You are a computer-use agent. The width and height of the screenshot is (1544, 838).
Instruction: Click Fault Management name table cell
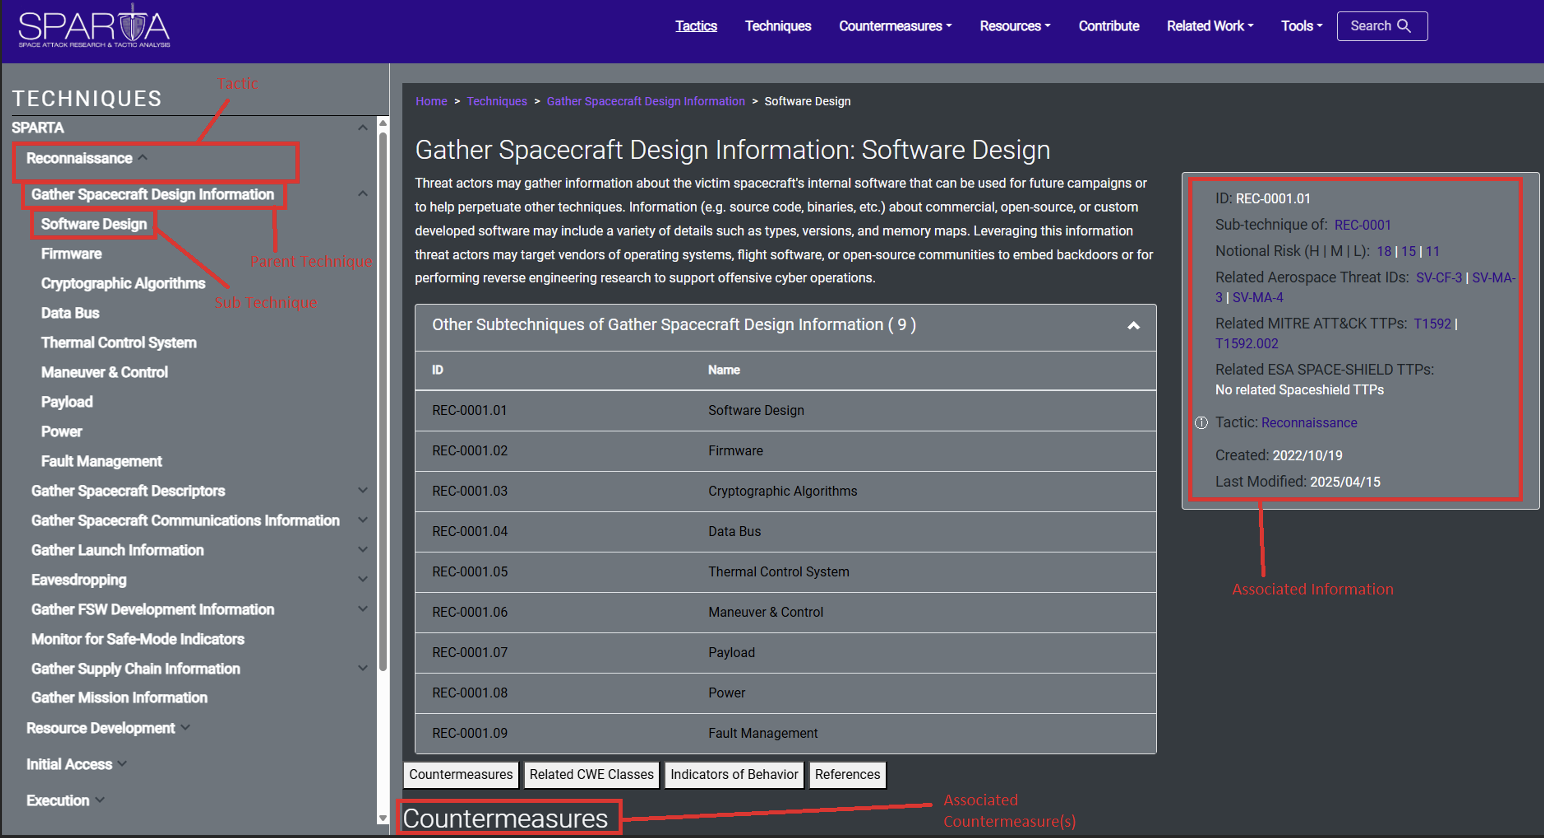pos(763,733)
